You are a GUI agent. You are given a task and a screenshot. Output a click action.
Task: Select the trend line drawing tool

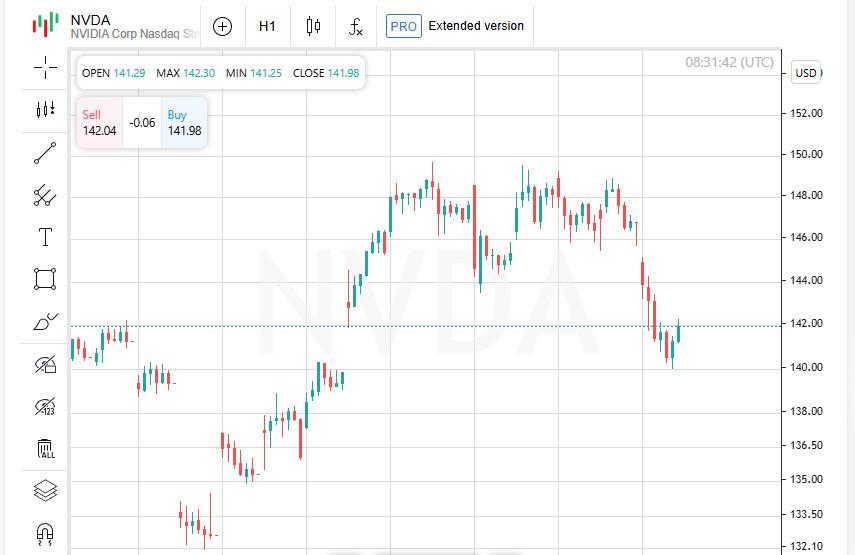click(45, 153)
